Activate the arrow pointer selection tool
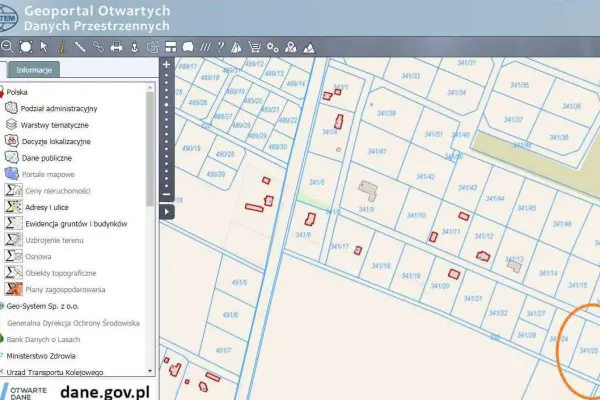The width and height of the screenshot is (600, 400). coord(44,47)
